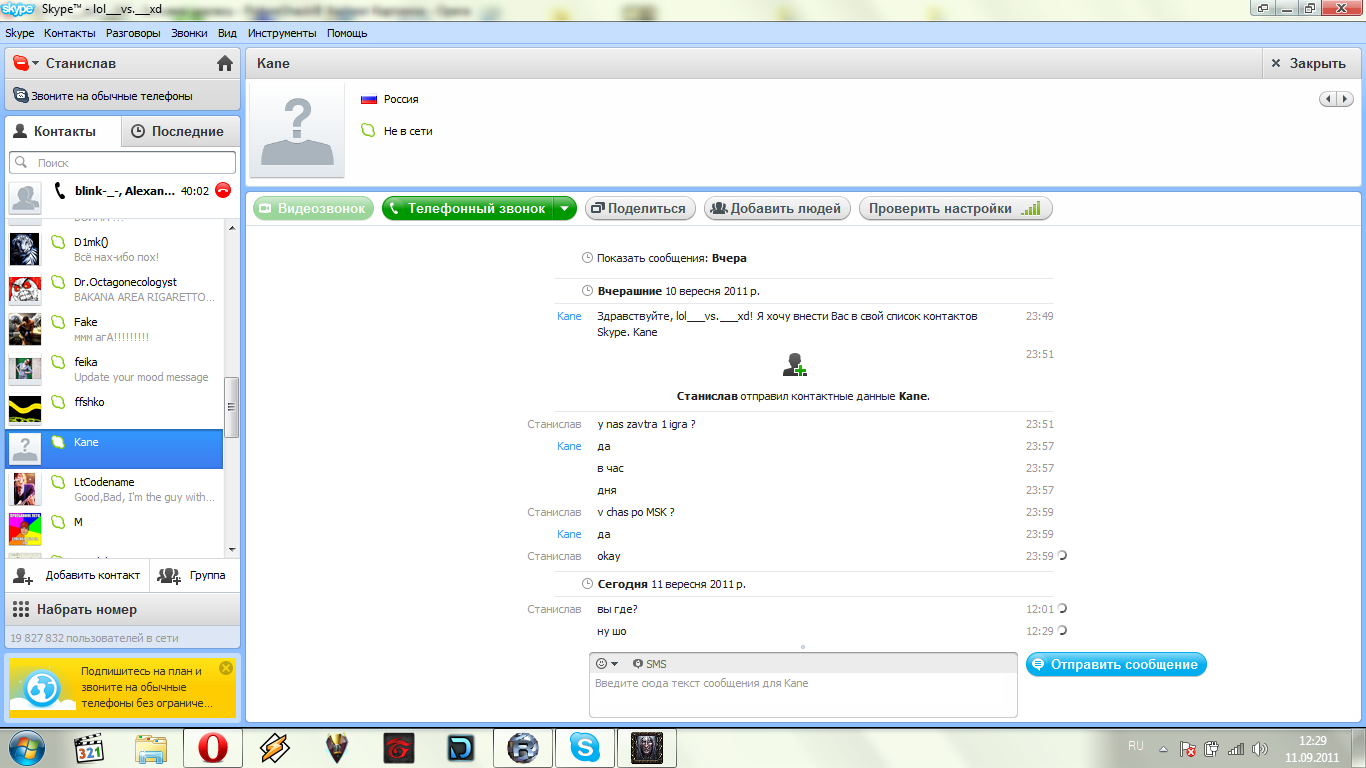The width and height of the screenshot is (1366, 768).
Task: Click the RU language indicator in tray
Action: tap(1135, 746)
